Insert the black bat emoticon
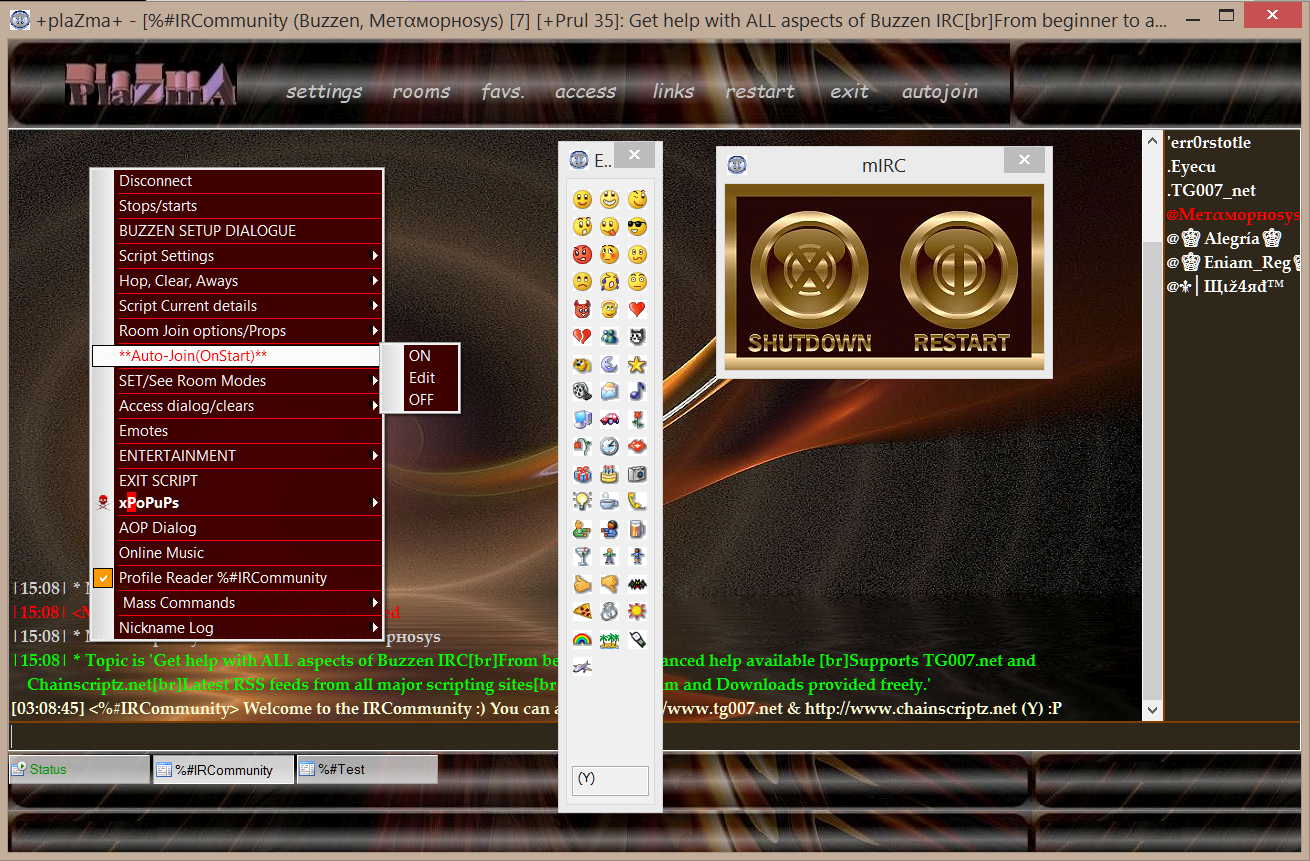1310x861 pixels. 637,584
